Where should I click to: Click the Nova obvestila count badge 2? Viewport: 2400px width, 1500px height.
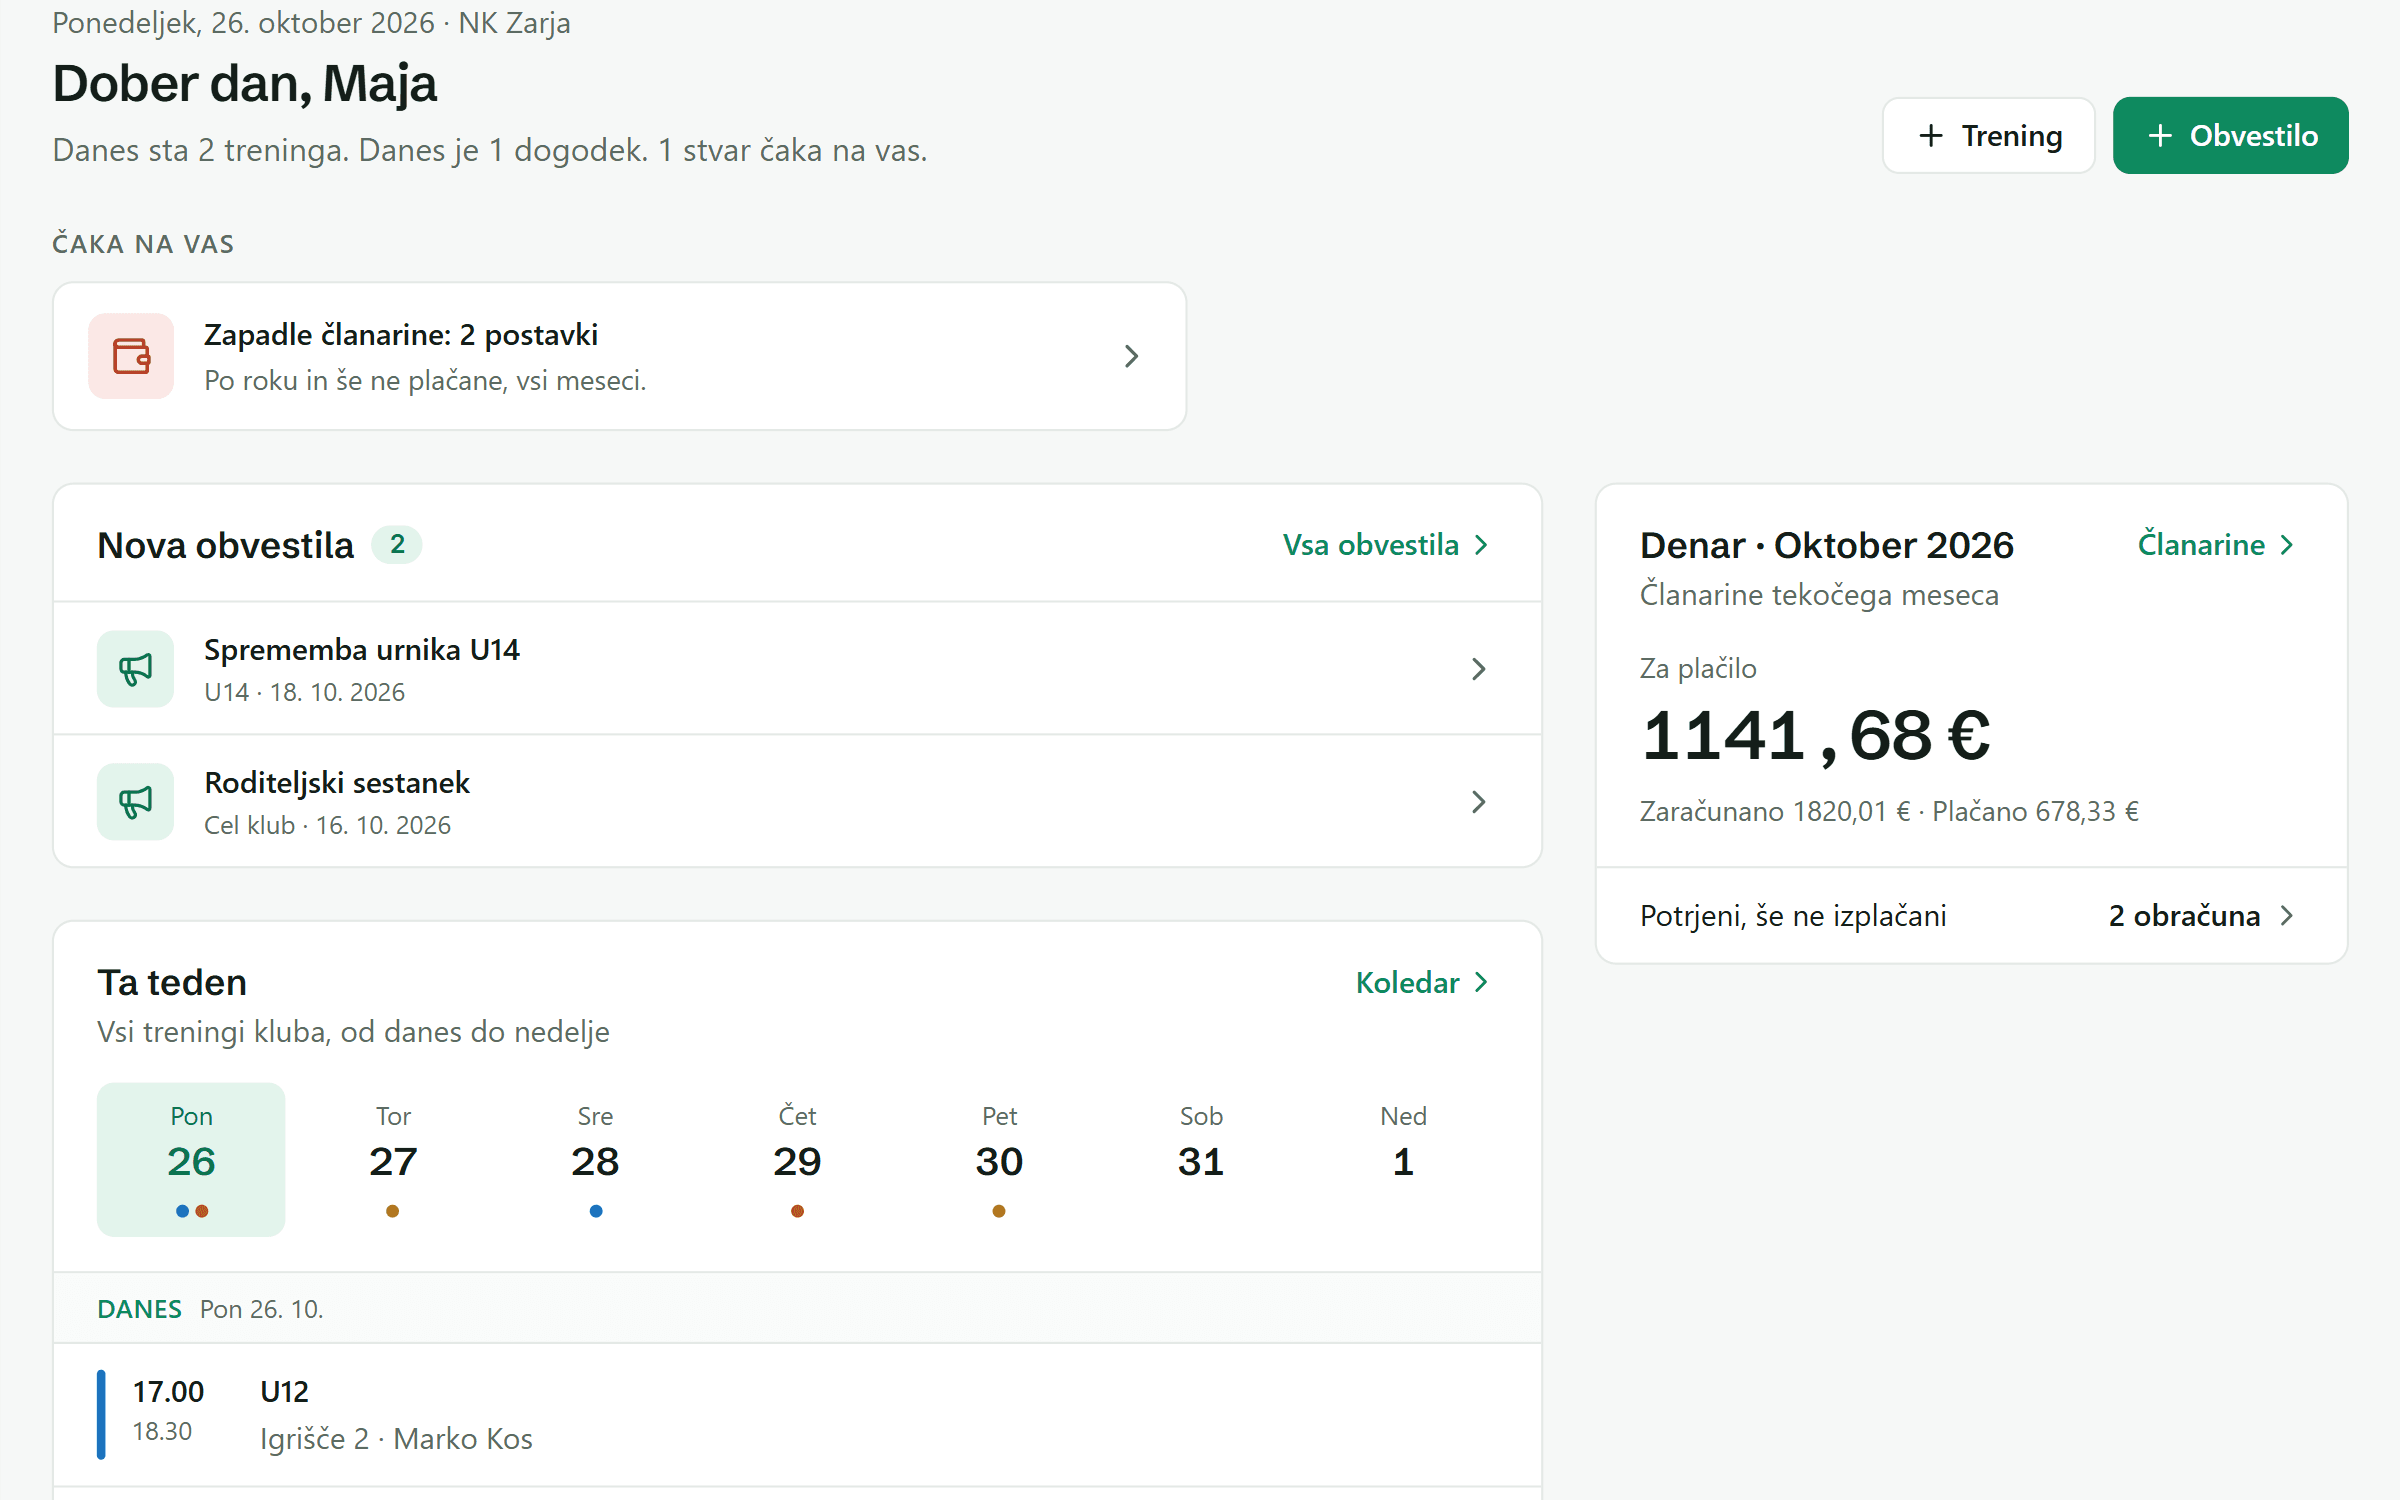click(397, 545)
